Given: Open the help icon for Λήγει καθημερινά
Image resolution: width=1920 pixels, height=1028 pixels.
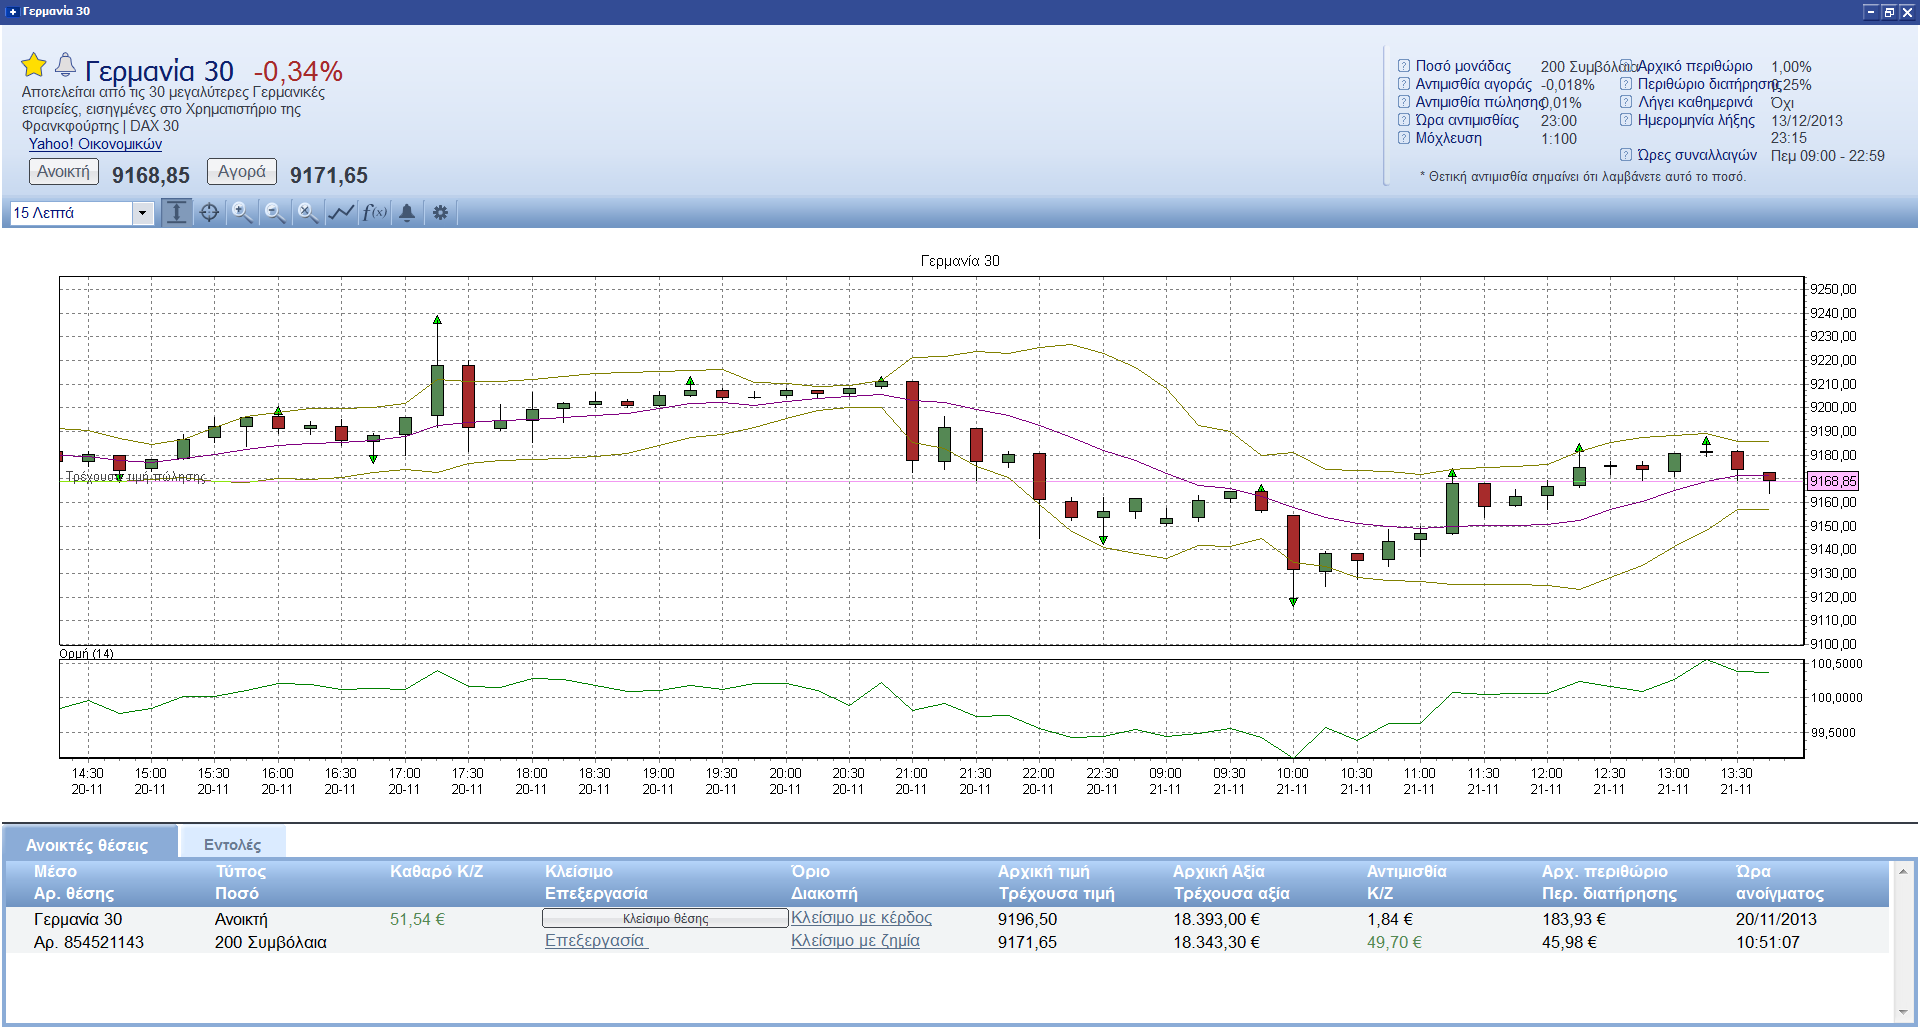Looking at the screenshot, I should click(1626, 102).
